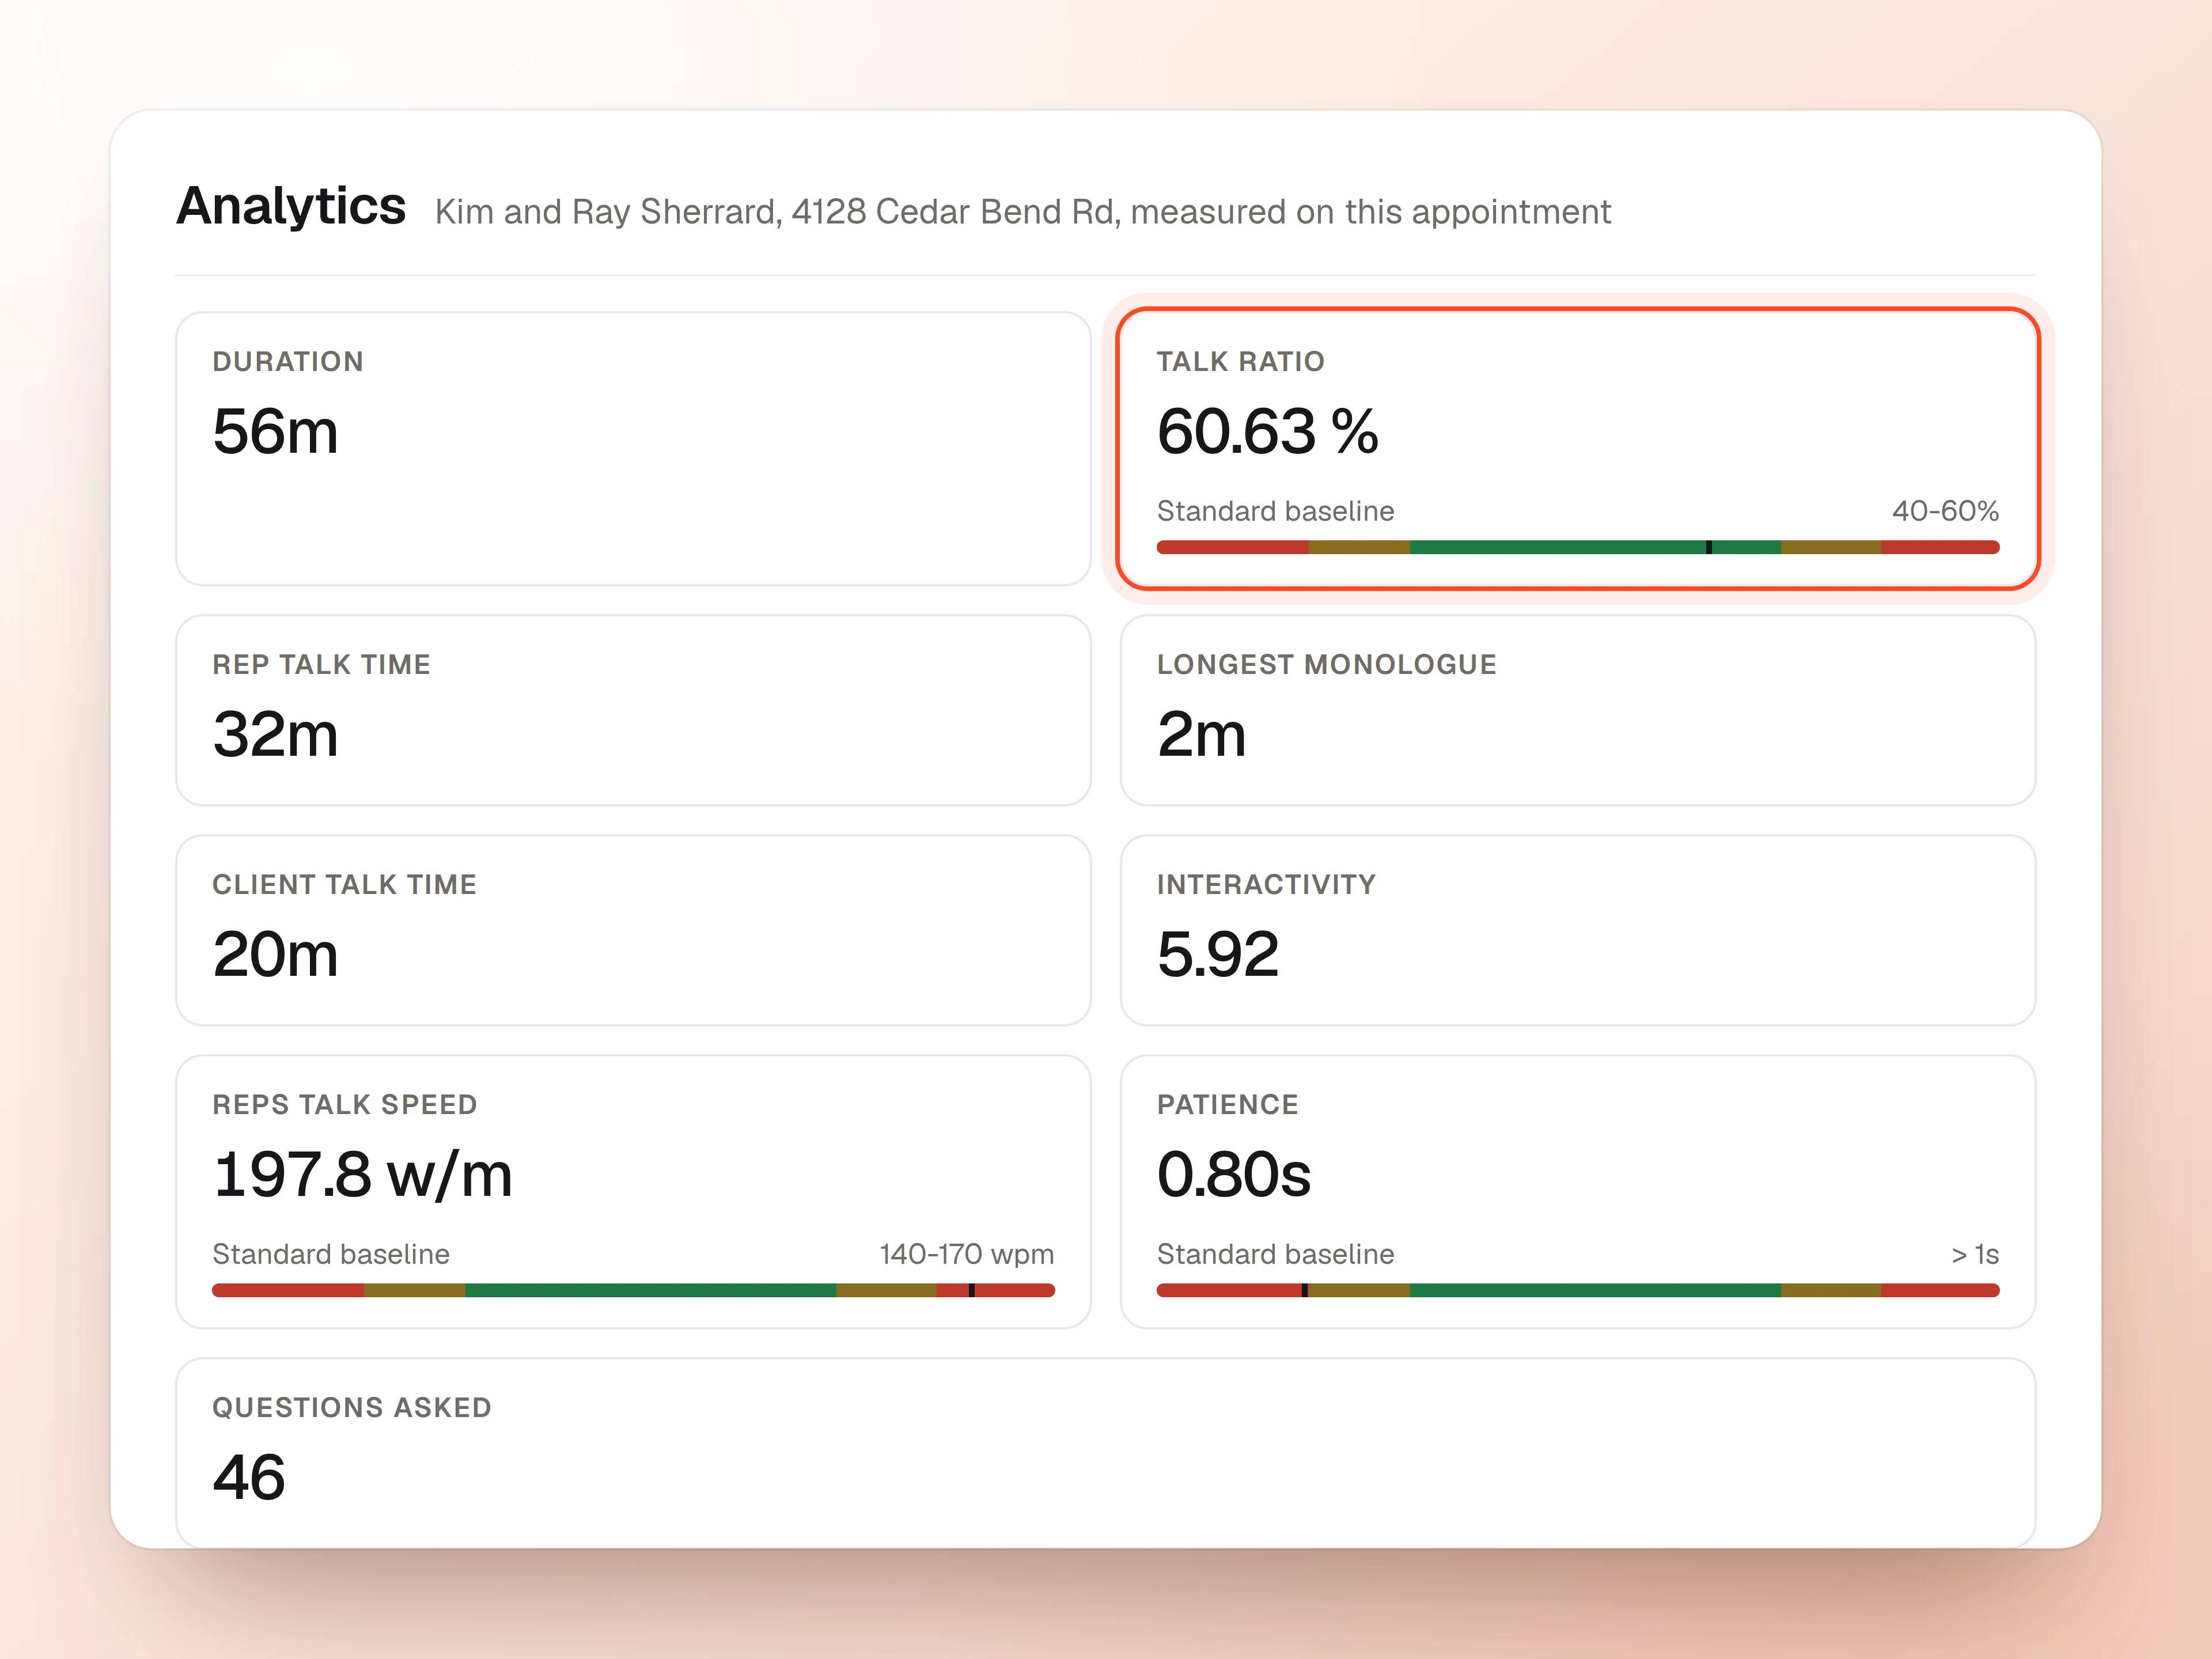Click the 0.80s patience value
2212x1659 pixels.
1234,1175
